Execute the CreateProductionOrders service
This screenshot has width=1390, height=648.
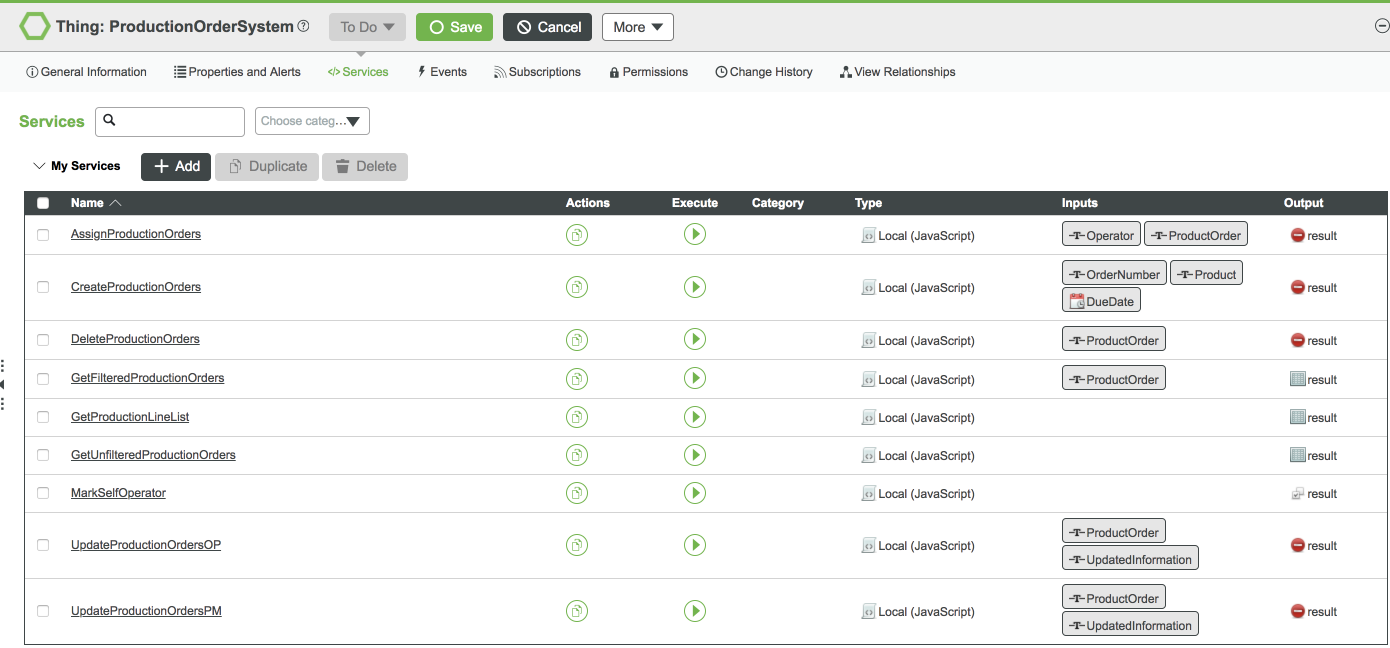[x=694, y=287]
